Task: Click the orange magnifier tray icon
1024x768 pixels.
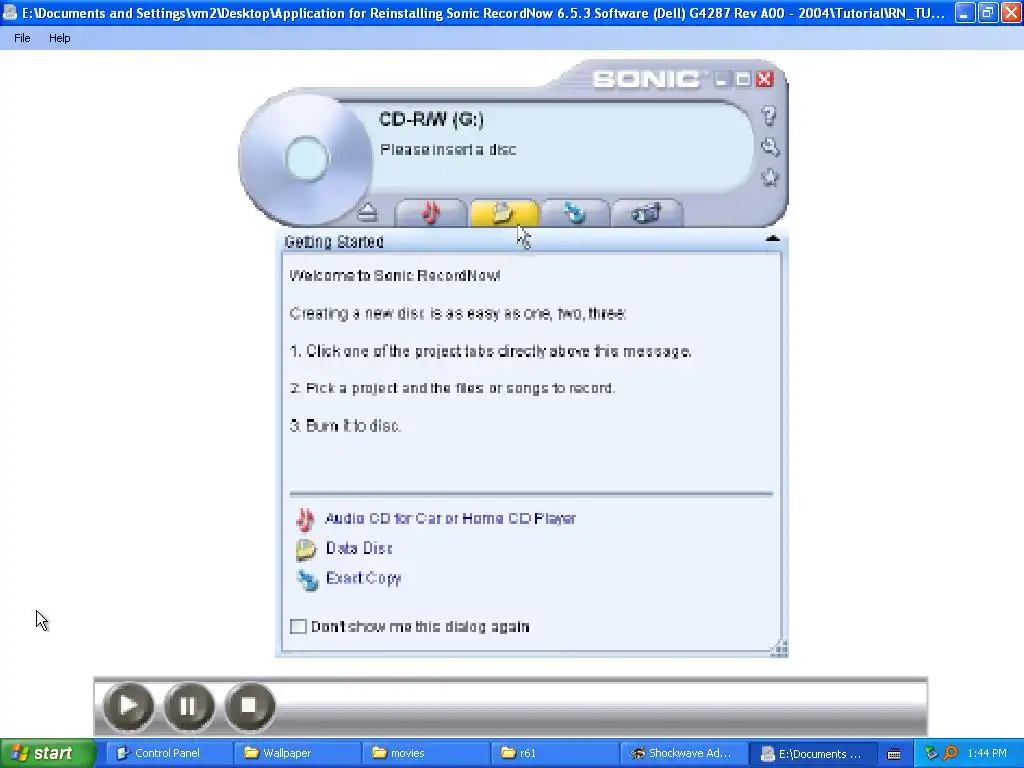Action: tap(951, 754)
